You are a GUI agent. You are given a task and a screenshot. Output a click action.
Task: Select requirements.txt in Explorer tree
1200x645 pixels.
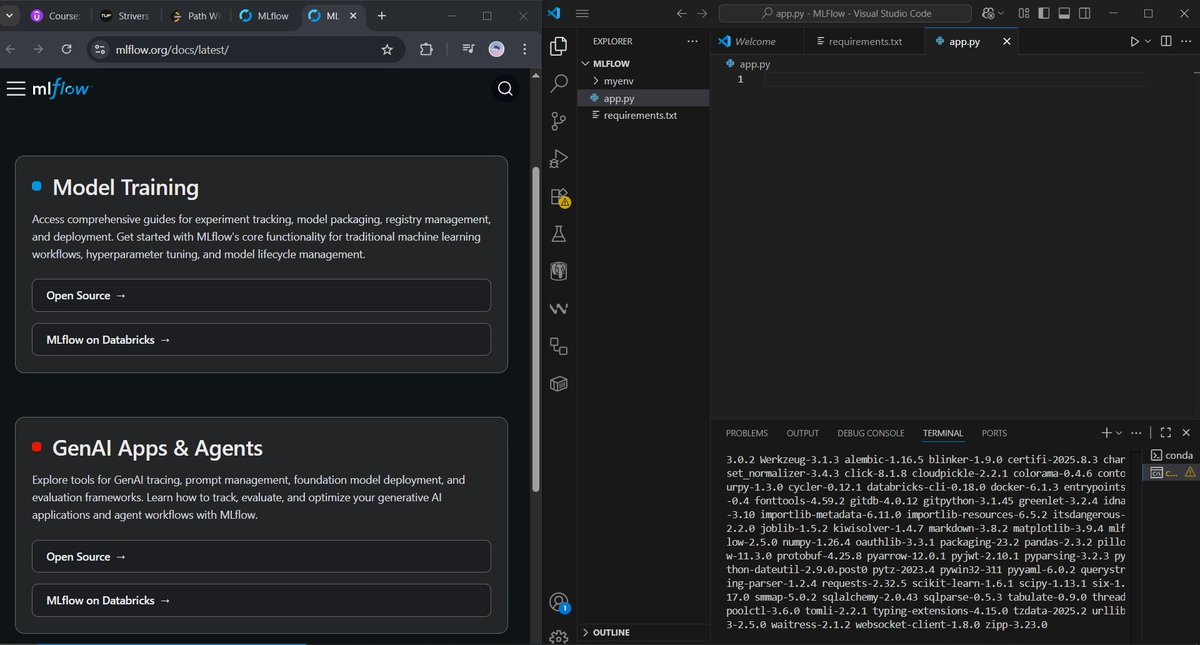pos(644,115)
